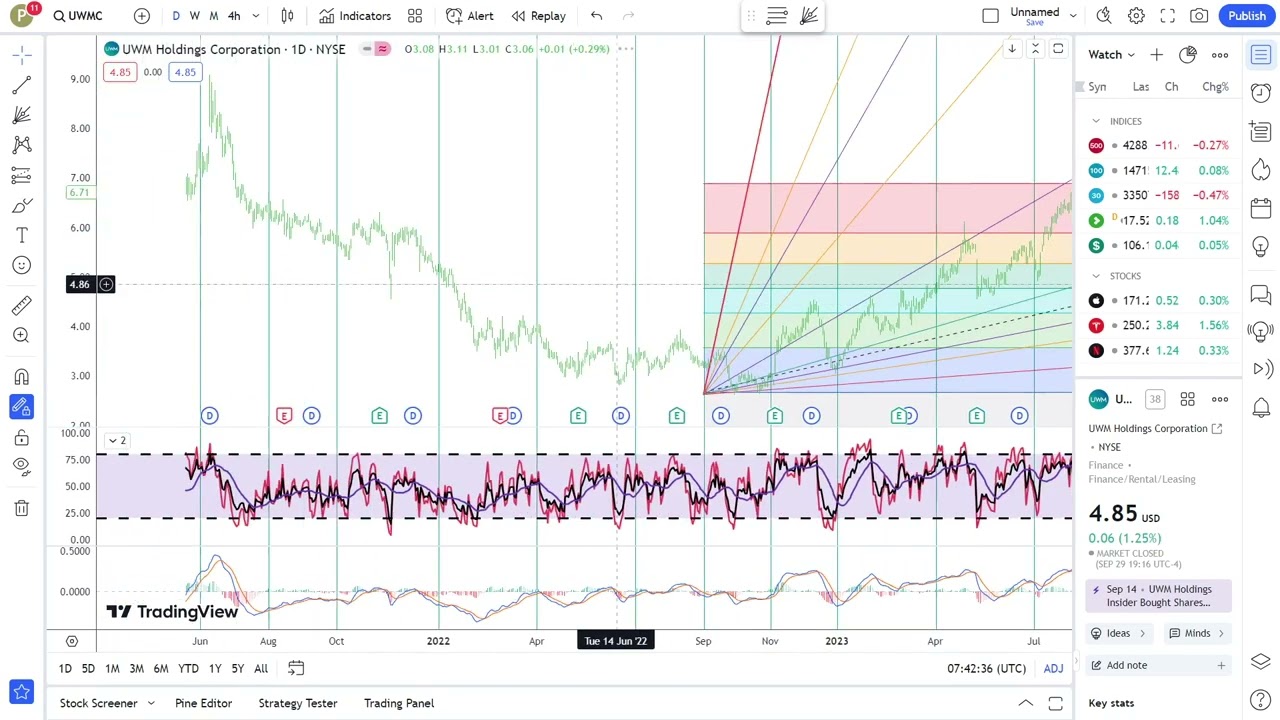Open the object tree layers panel

click(x=1261, y=662)
